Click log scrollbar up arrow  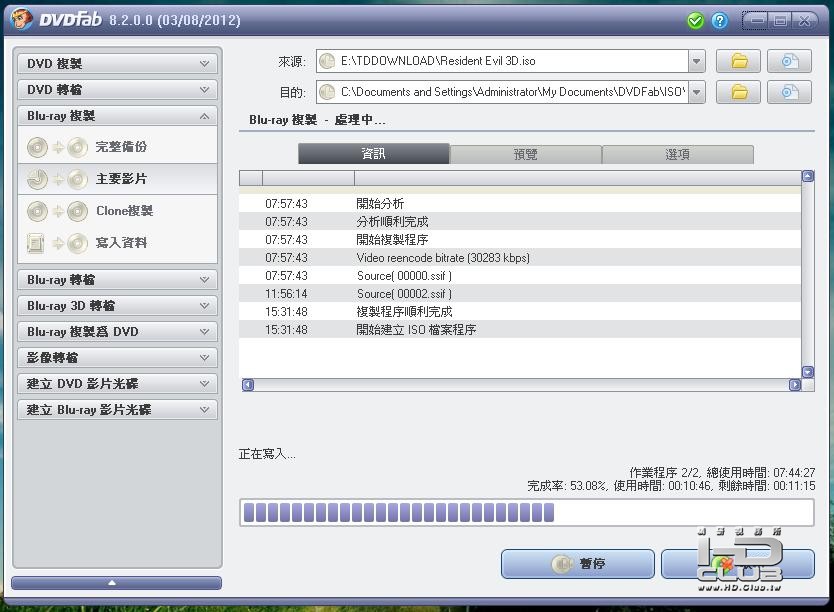pyautogui.click(x=807, y=176)
